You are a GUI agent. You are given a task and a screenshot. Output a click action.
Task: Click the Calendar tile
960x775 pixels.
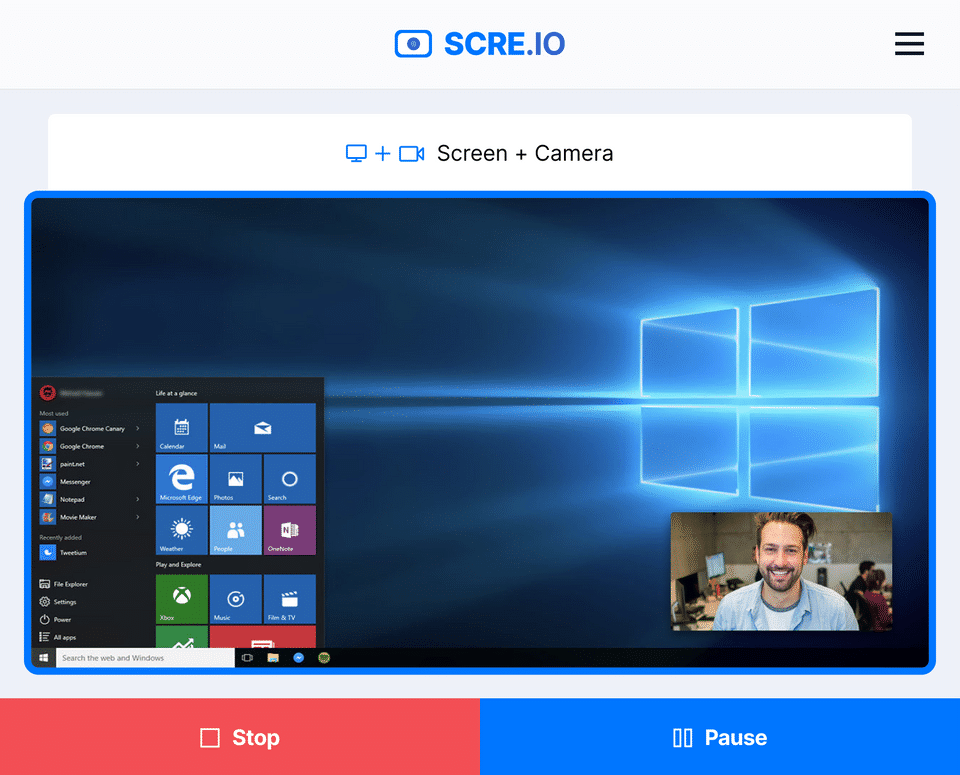pyautogui.click(x=182, y=427)
